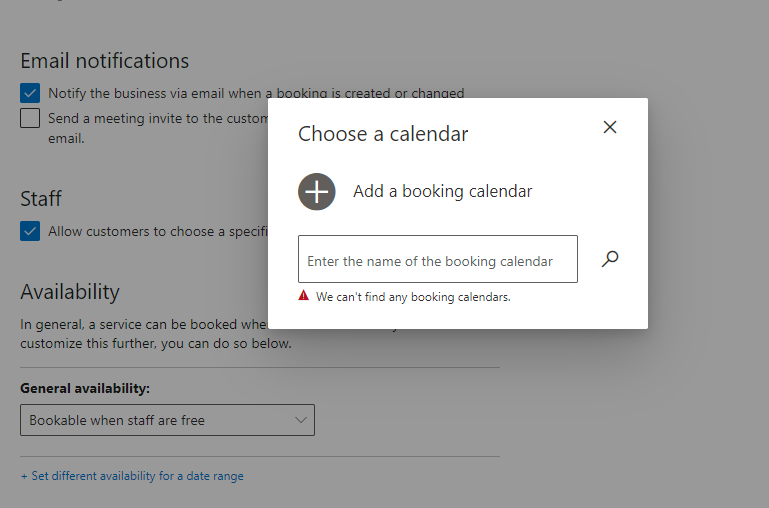Click the magnifier search icon
Image resolution: width=769 pixels, height=508 pixels.
(610, 259)
